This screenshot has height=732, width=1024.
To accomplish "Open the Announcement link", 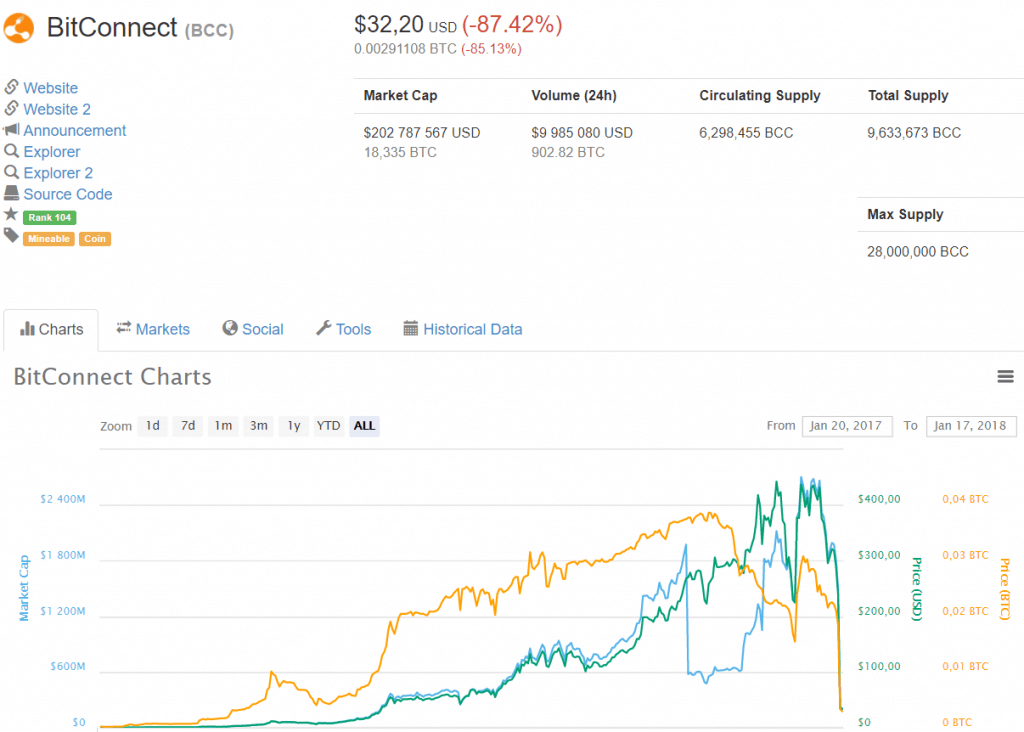I will (74, 131).
